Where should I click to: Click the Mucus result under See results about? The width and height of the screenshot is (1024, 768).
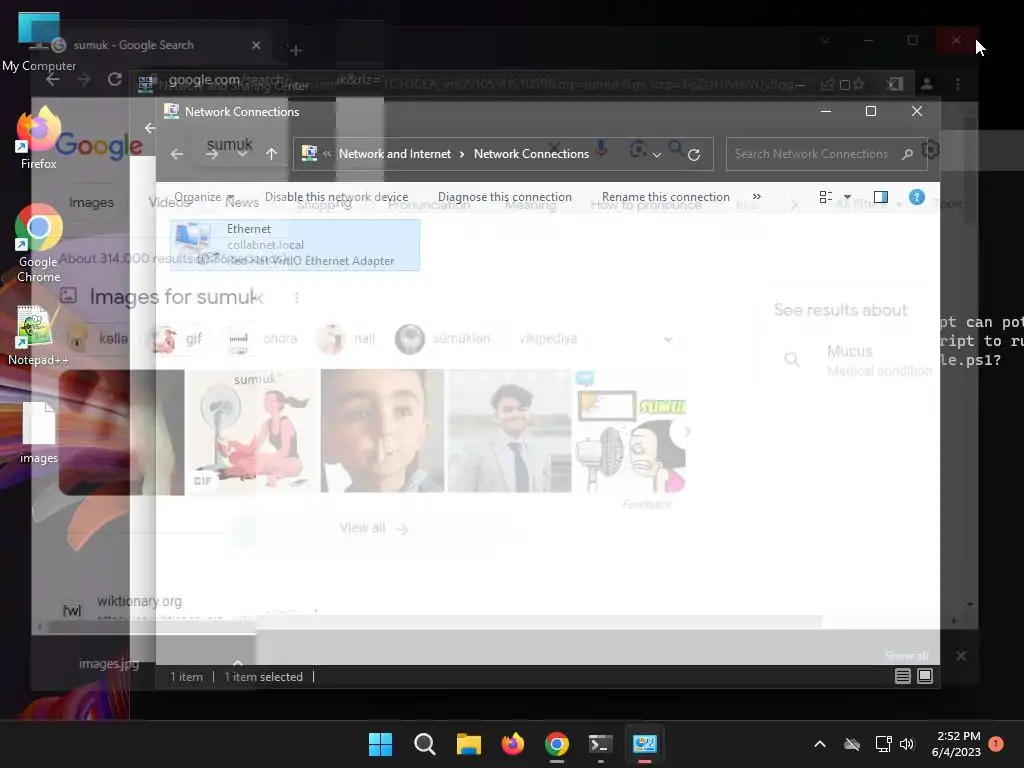pyautogui.click(x=850, y=351)
